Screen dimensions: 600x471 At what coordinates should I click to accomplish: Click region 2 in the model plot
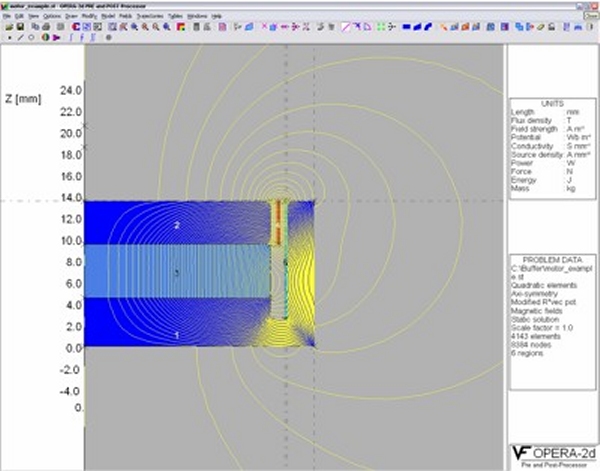click(177, 226)
